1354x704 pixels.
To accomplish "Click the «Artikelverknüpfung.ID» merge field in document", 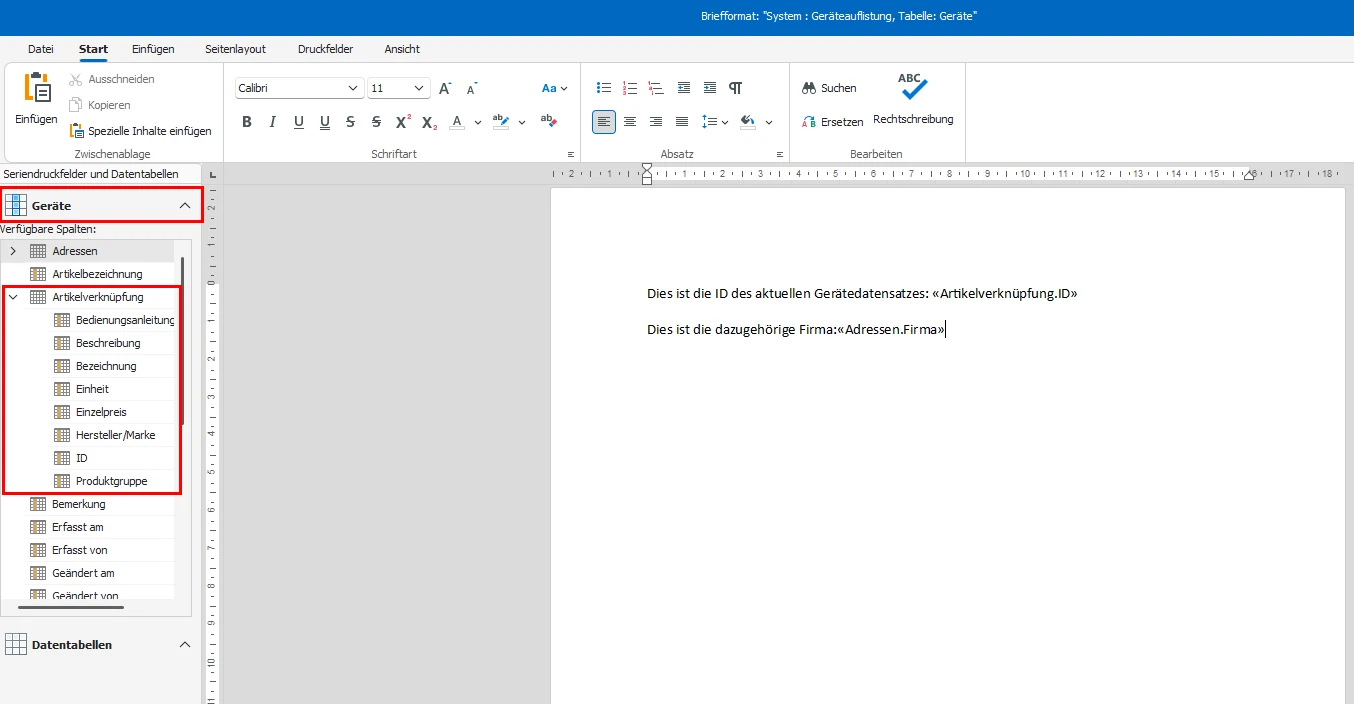I will click(x=1004, y=294).
